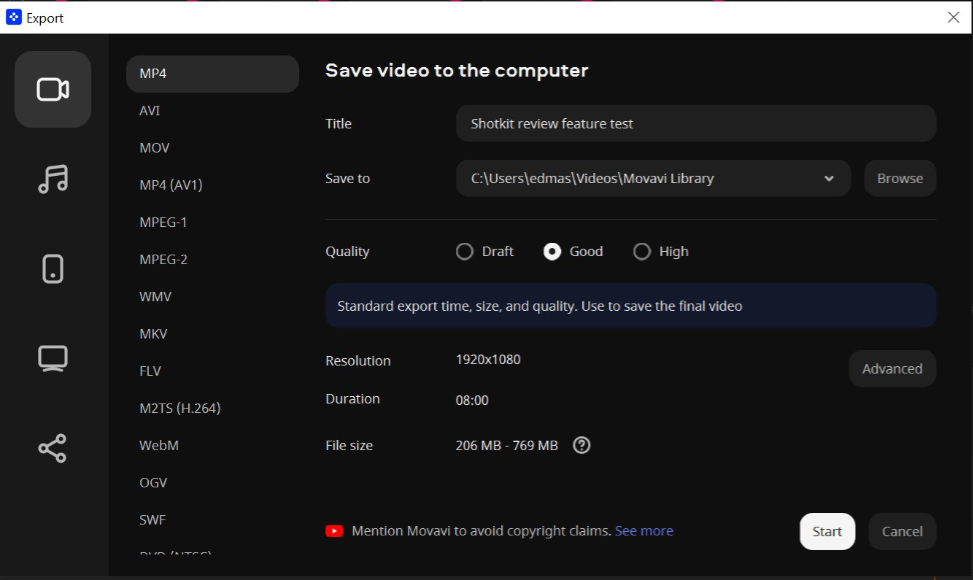Click the file size 206 MB - 769 MB

pyautogui.click(x=506, y=445)
